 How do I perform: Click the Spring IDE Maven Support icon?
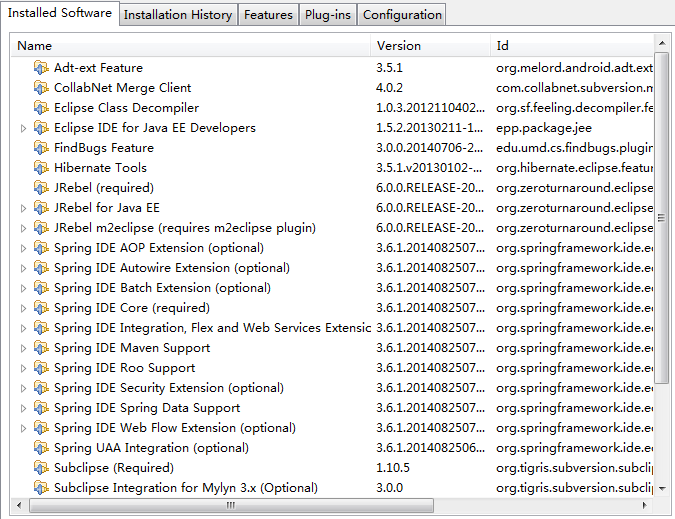tap(41, 348)
